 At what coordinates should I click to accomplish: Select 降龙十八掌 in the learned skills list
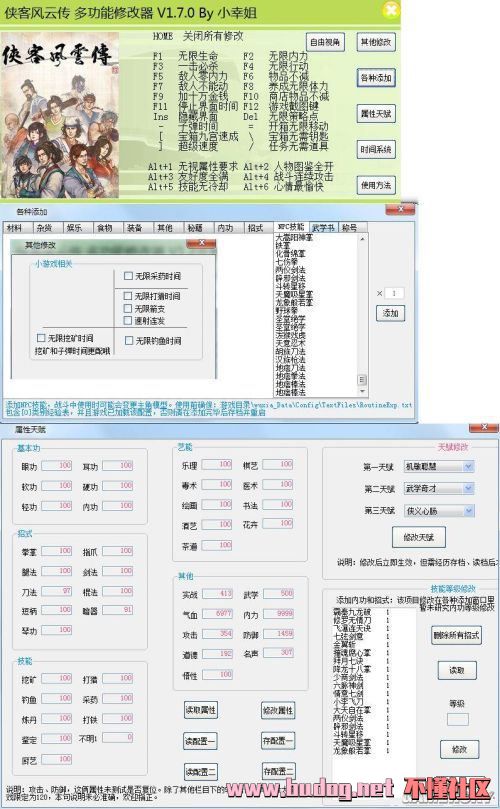[352, 669]
